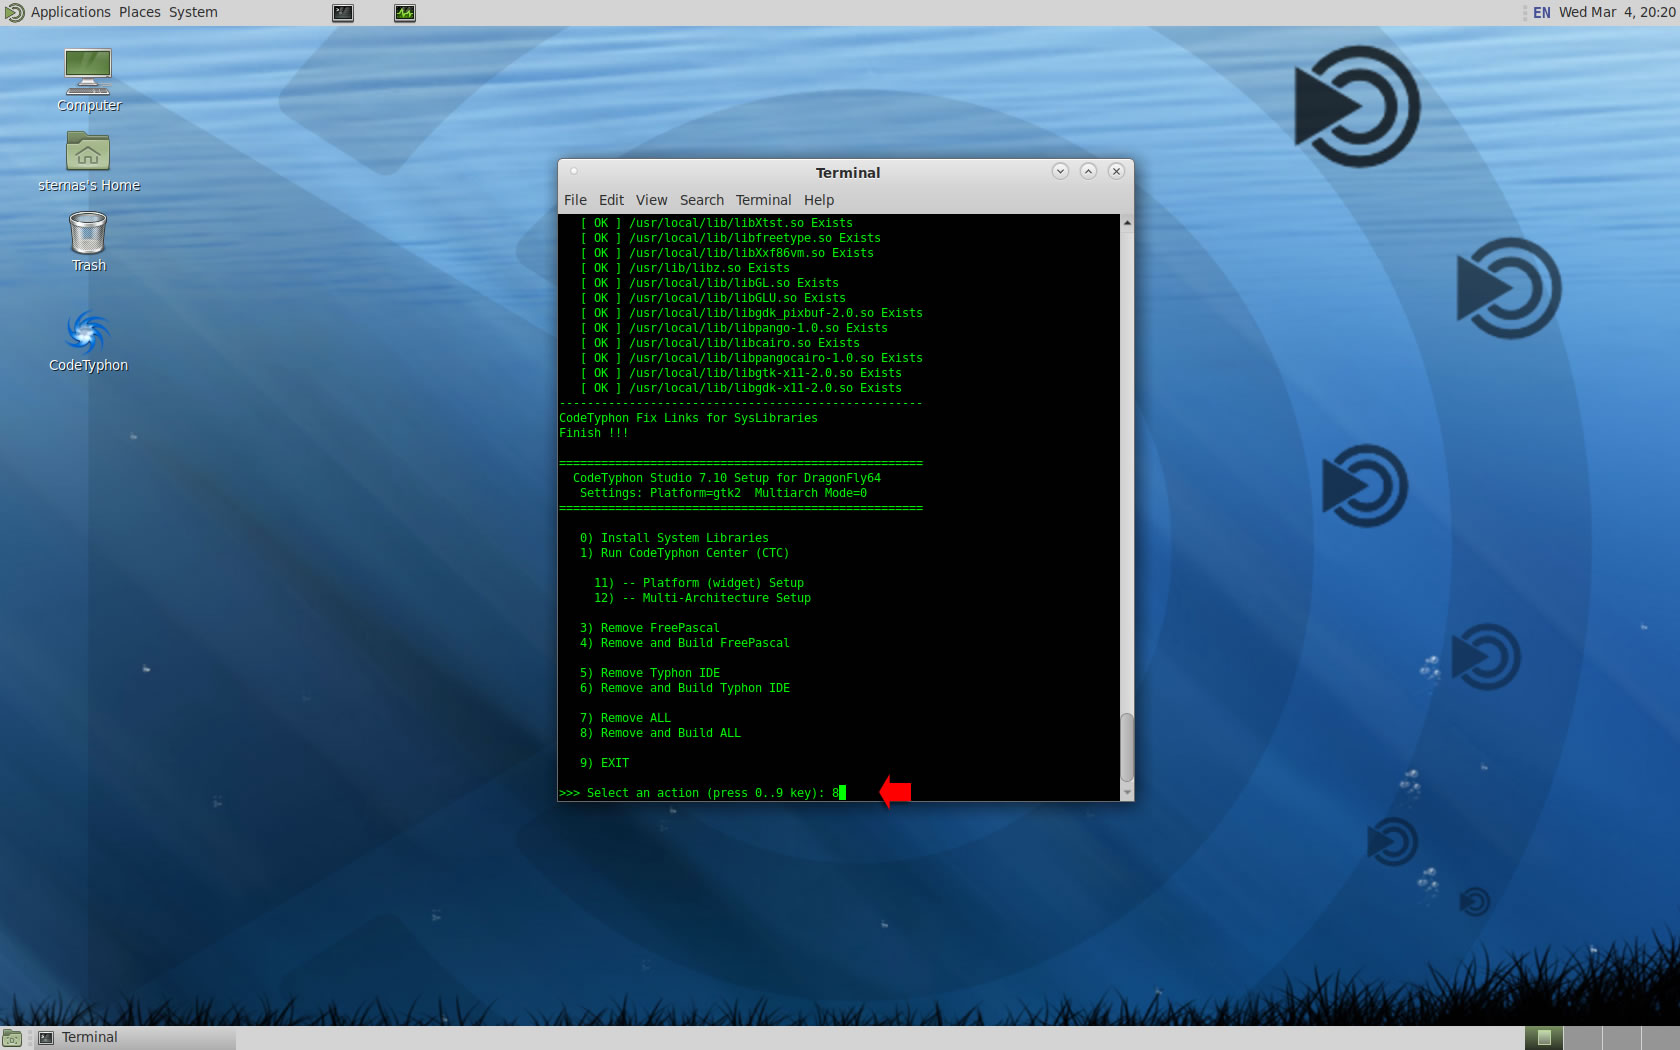Click the Terminal taskbar button
Viewport: 1680px width, 1050px height.
point(134,1038)
